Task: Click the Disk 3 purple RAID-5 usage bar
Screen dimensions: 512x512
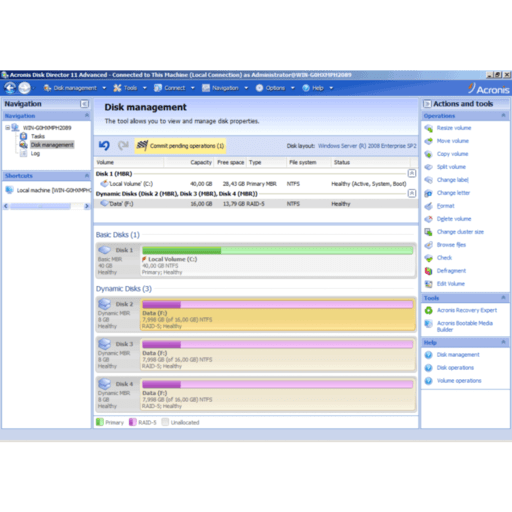Action: [278, 344]
